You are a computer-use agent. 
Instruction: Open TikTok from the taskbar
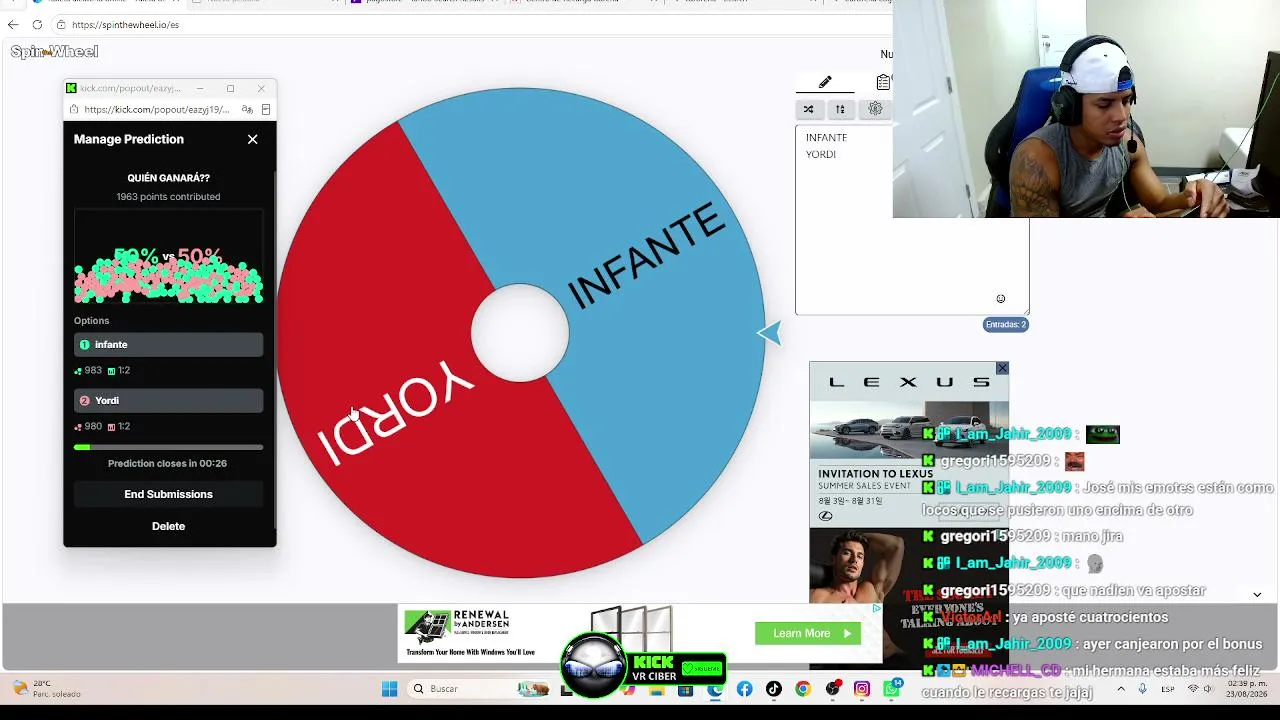pyautogui.click(x=773, y=689)
